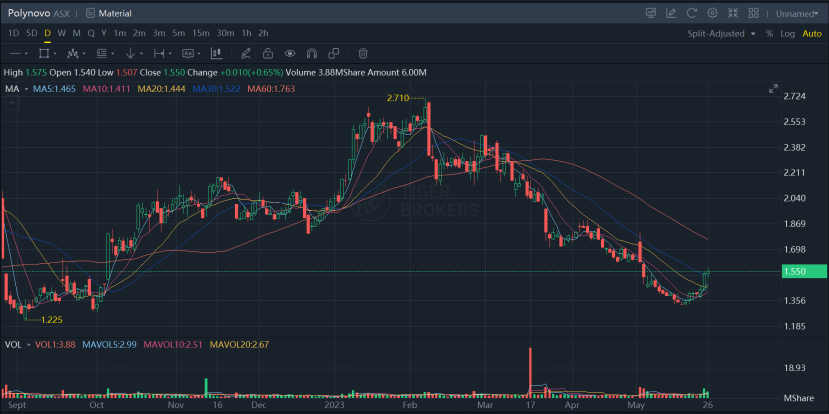Click the 2.710 high price marker
Image resolution: width=829 pixels, height=414 pixels.
(397, 98)
